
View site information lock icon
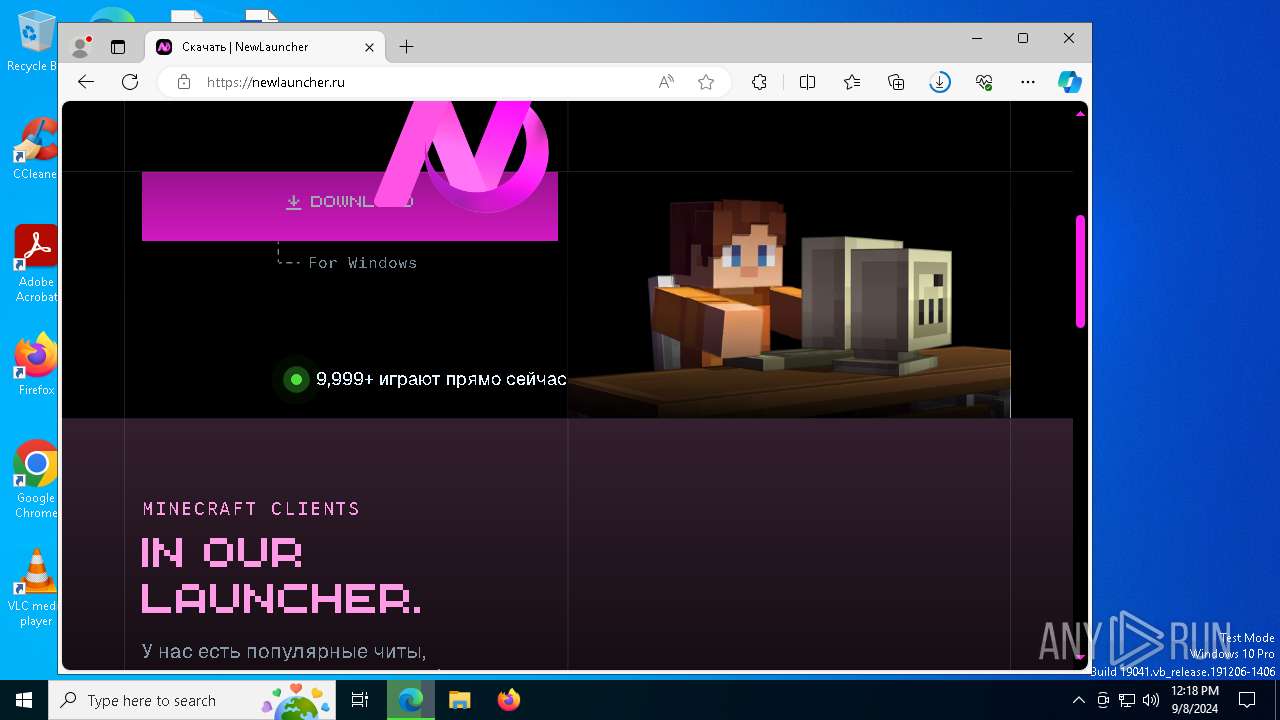coord(184,82)
